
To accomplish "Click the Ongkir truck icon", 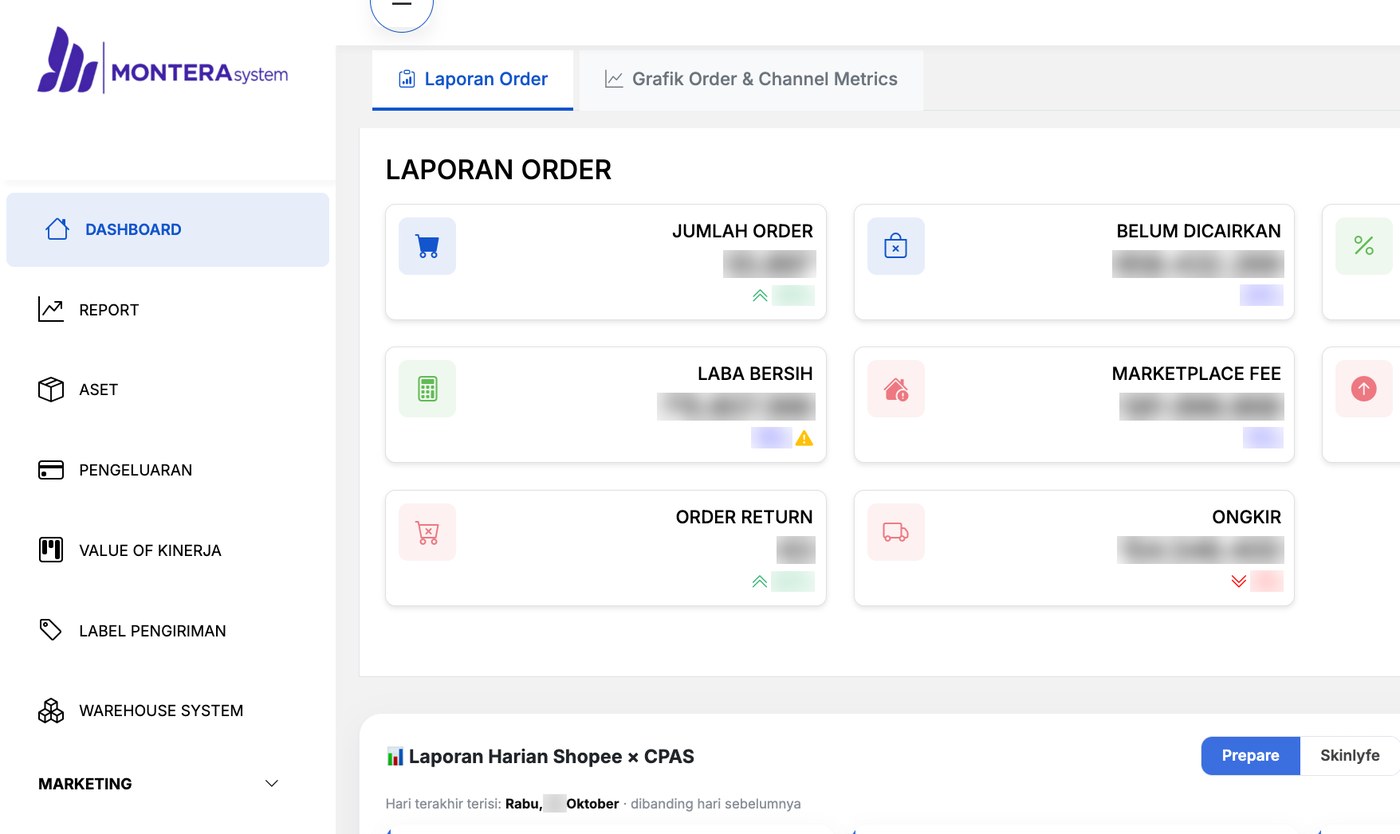I will click(x=896, y=532).
